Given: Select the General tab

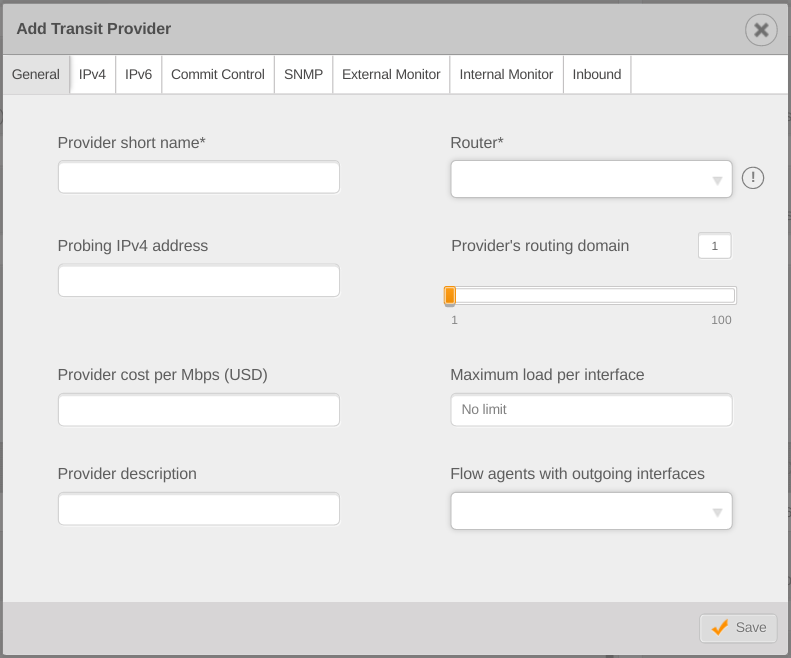Looking at the screenshot, I should tap(36, 75).
